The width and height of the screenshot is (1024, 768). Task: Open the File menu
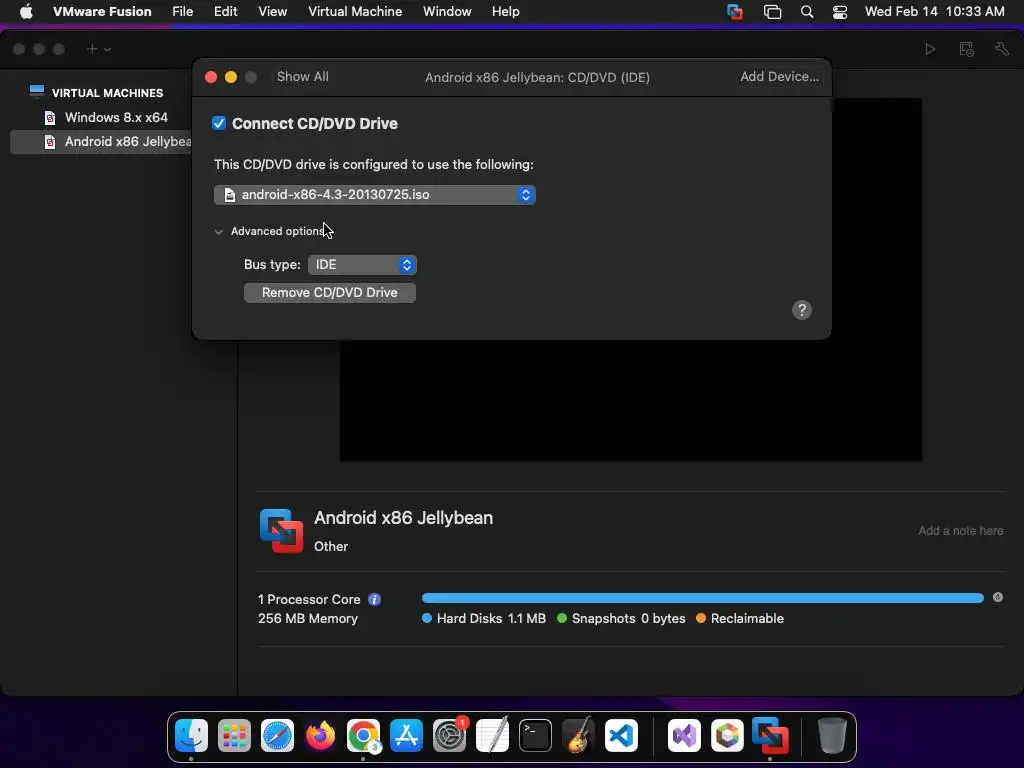[x=182, y=12]
